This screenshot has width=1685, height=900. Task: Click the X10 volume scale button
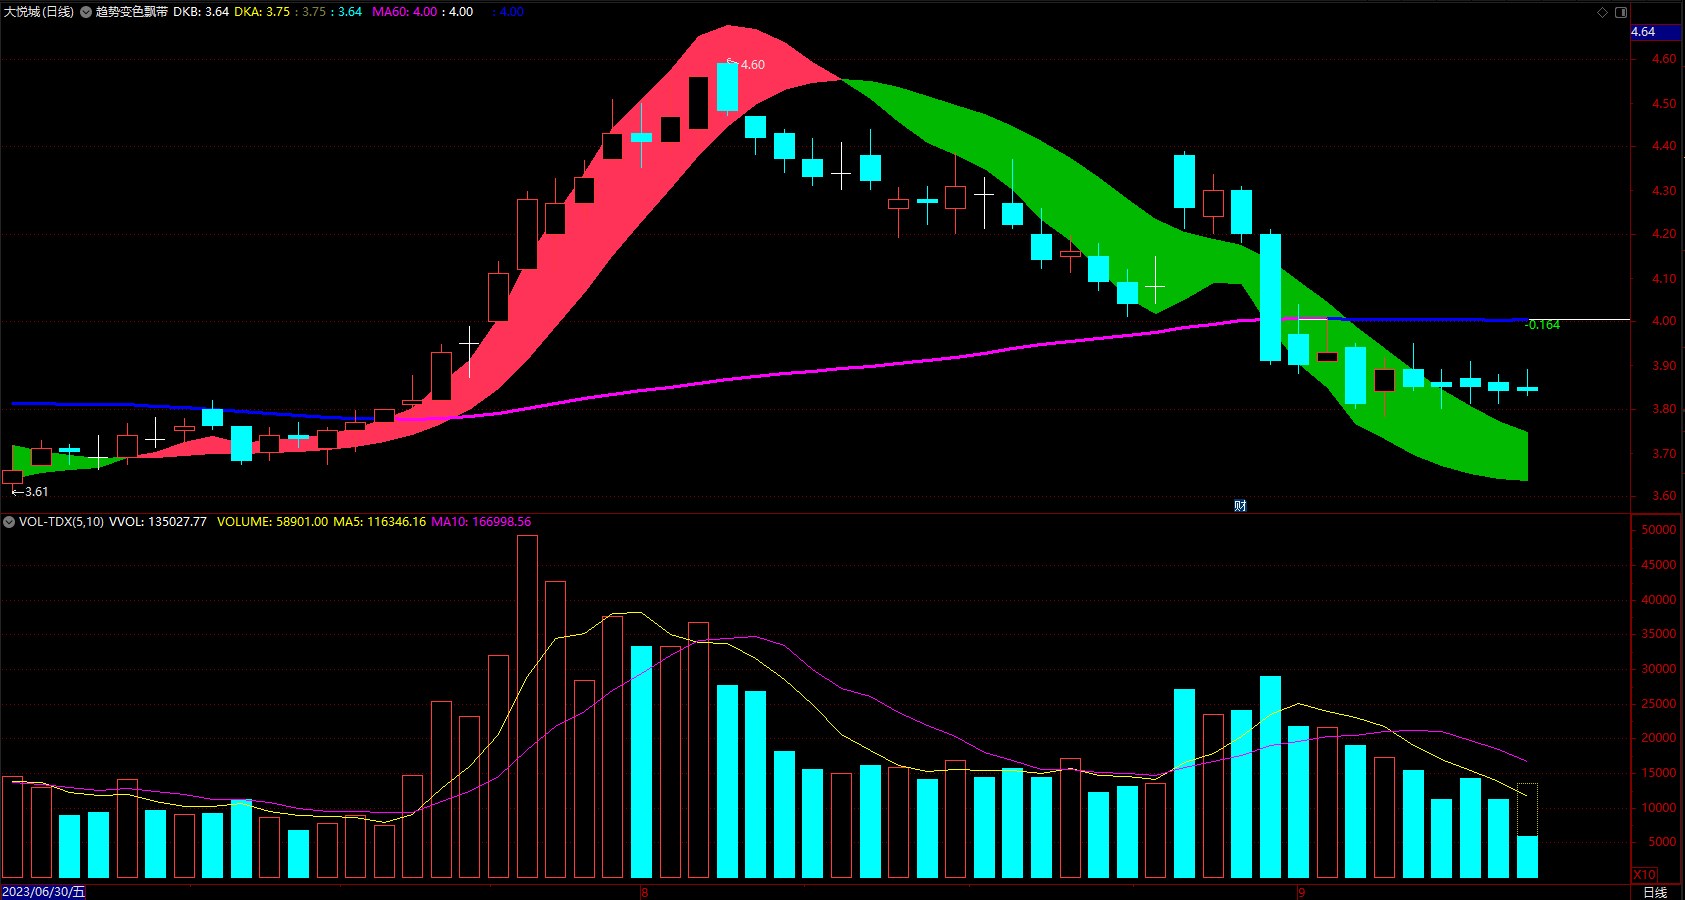coord(1645,874)
